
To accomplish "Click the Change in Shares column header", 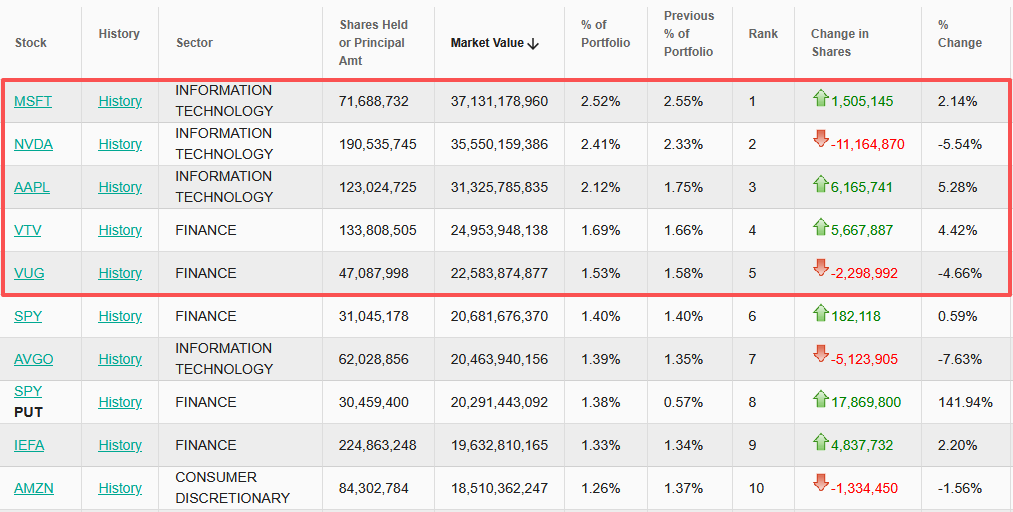I will 839,43.
